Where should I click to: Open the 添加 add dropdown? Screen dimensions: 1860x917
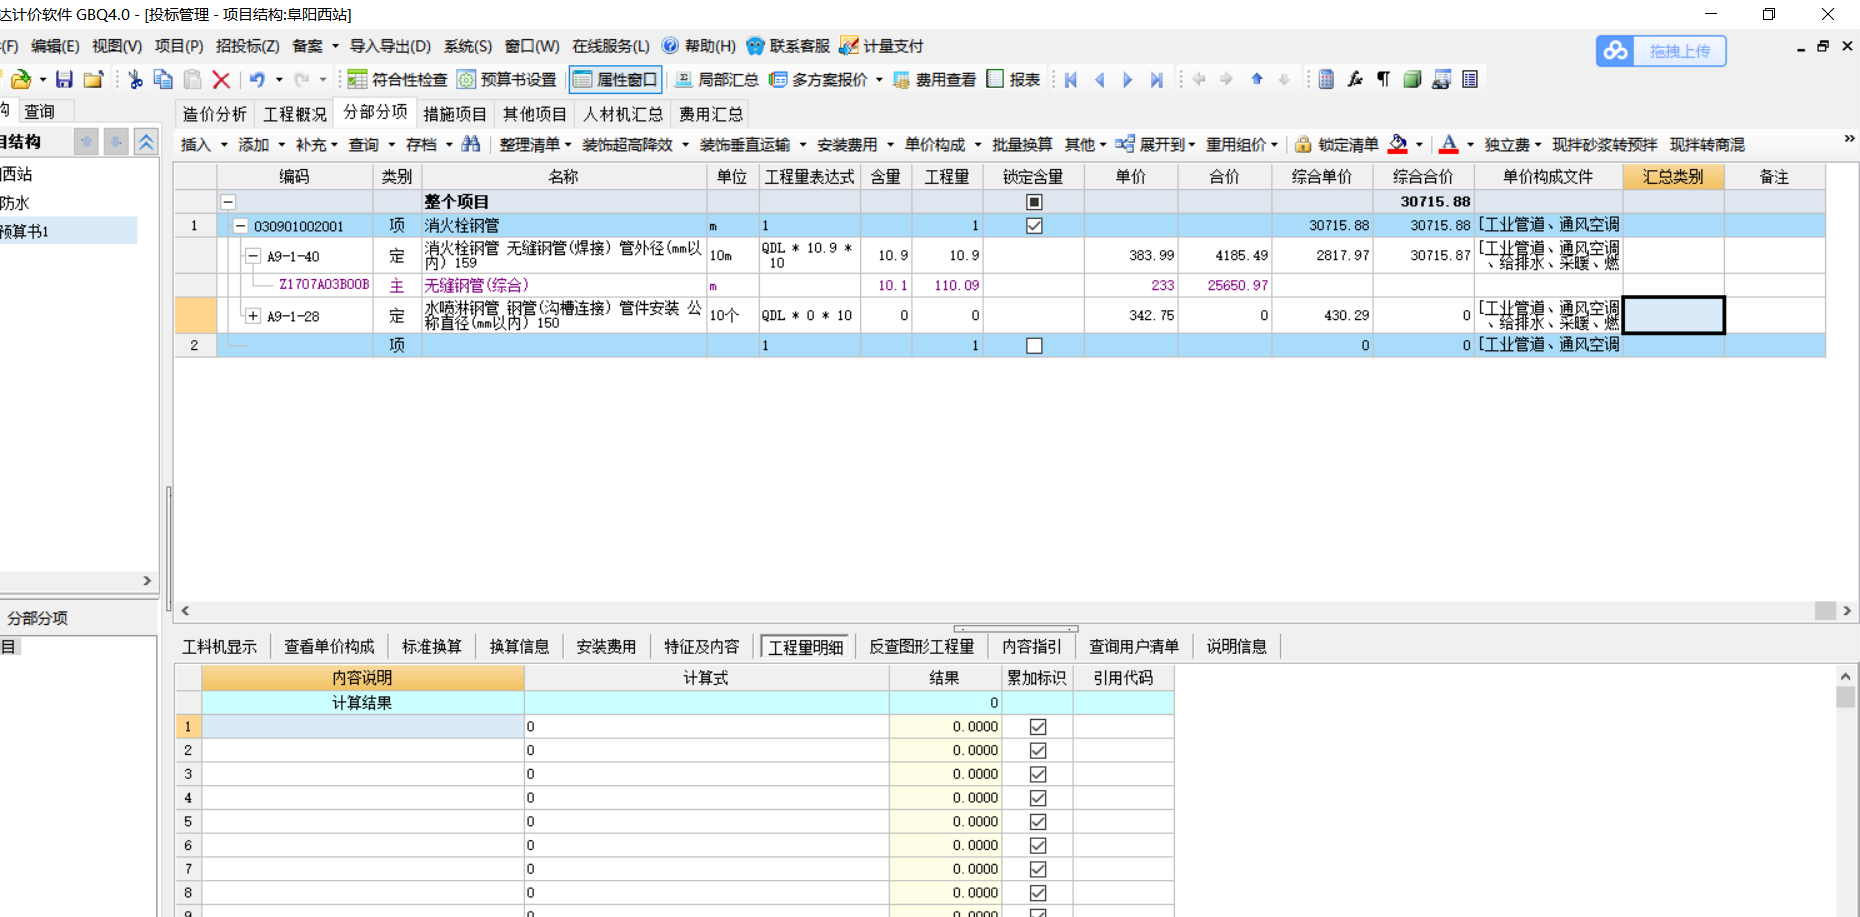pyautogui.click(x=262, y=145)
